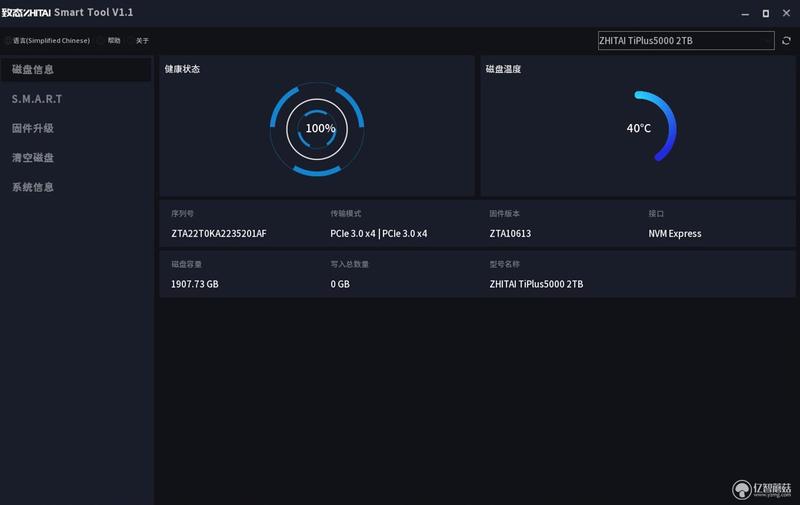Select the 磁盘信息 sidebar tab
Screen dimensions: 800x505
point(76,69)
